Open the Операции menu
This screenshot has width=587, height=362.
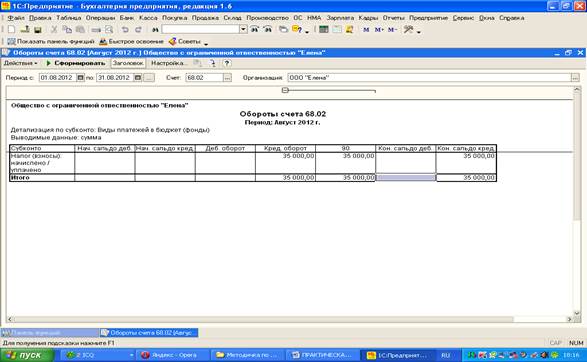(100, 18)
